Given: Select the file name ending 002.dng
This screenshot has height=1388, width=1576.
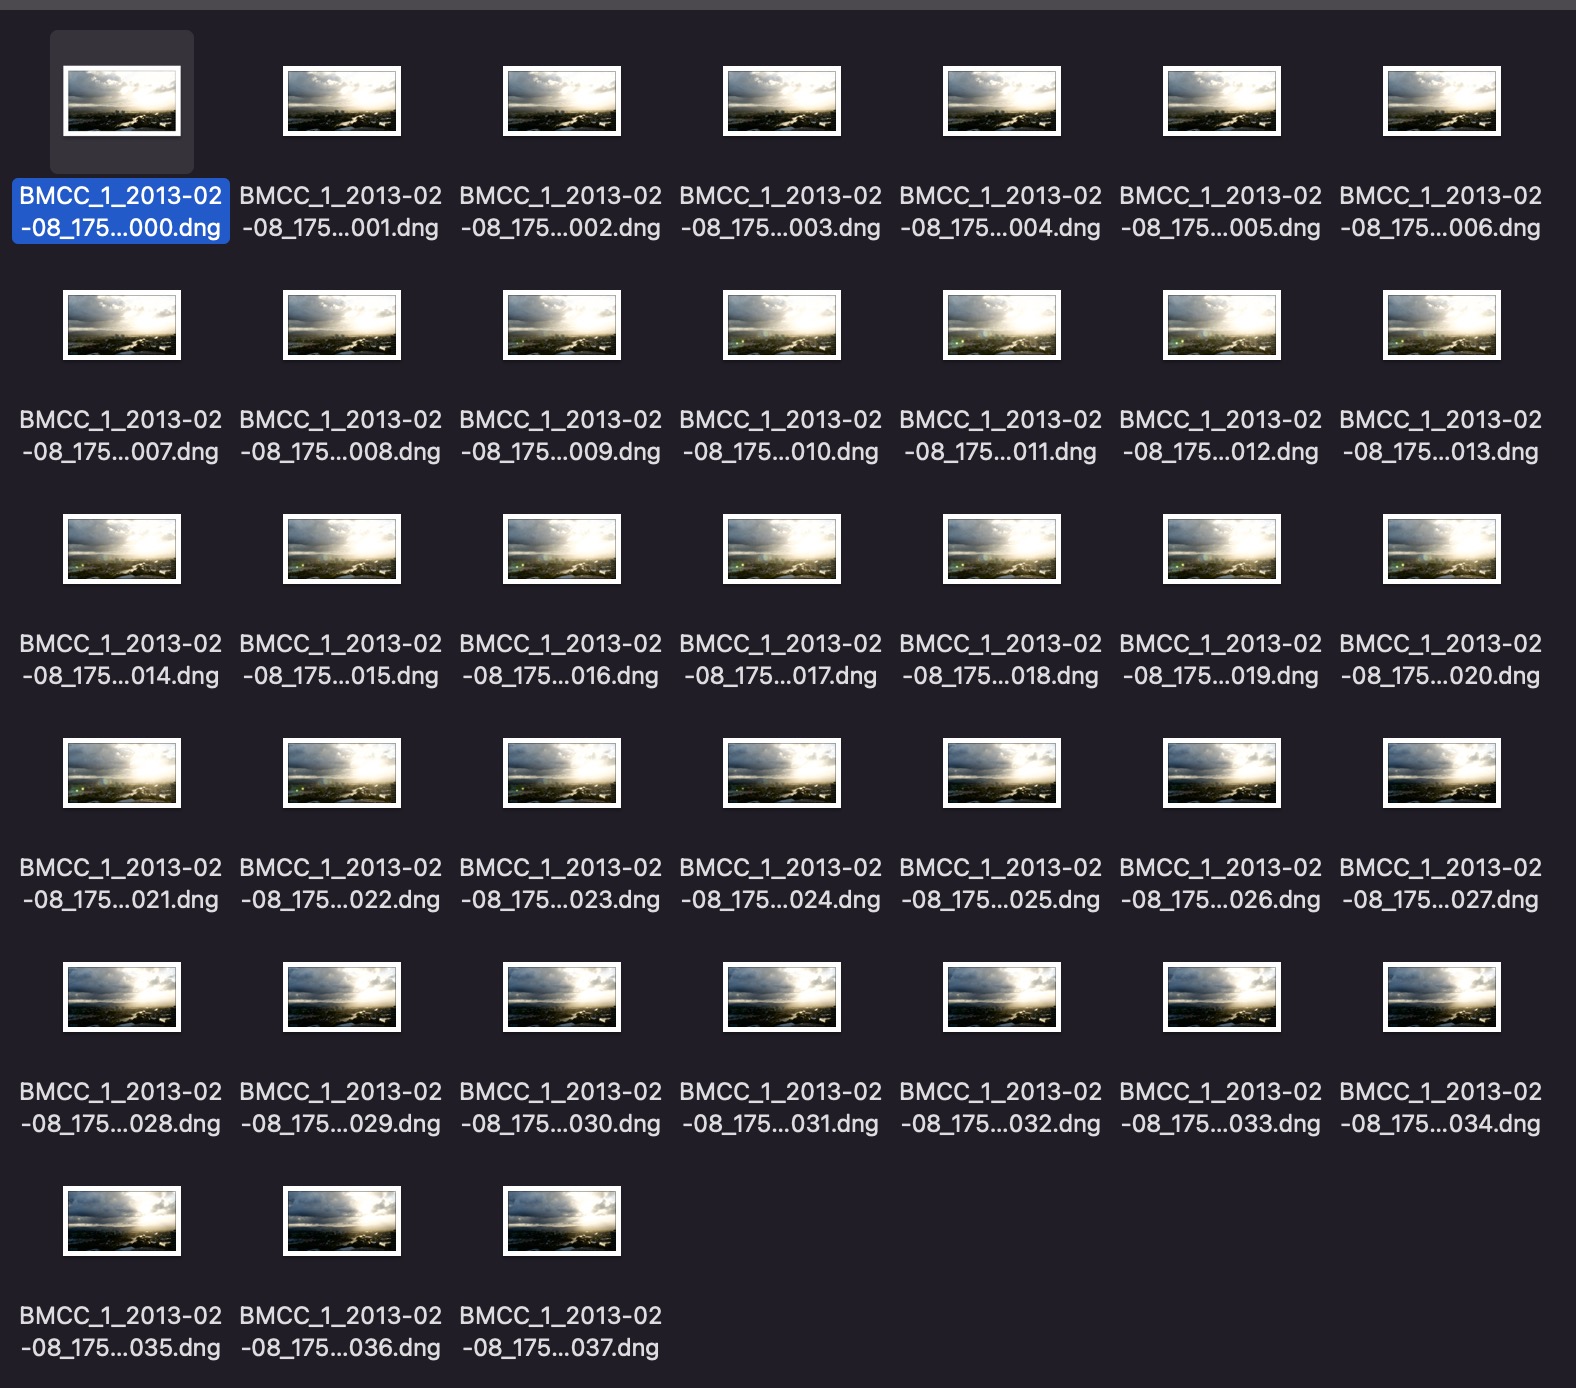Looking at the screenshot, I should (x=561, y=212).
